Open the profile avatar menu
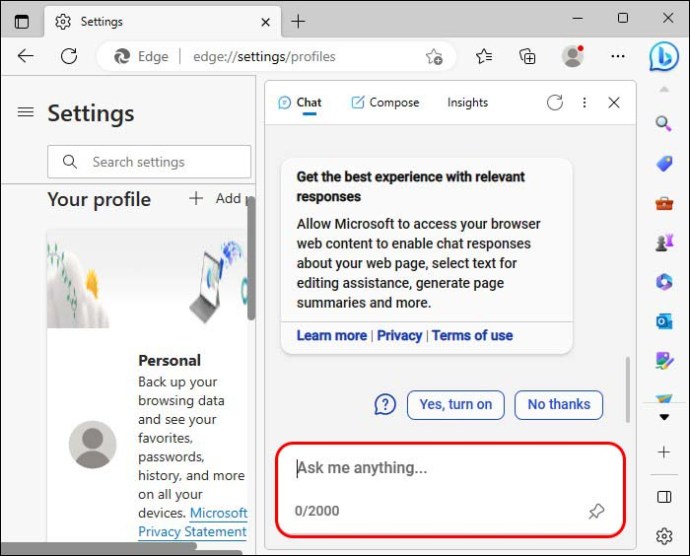Screen dimensions: 690x556 573,56
